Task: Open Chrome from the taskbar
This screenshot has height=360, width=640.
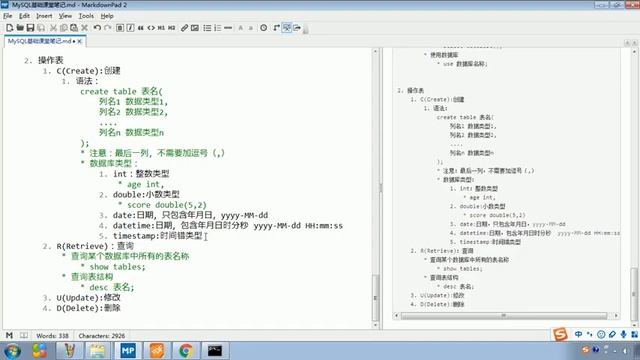Action: (186, 351)
